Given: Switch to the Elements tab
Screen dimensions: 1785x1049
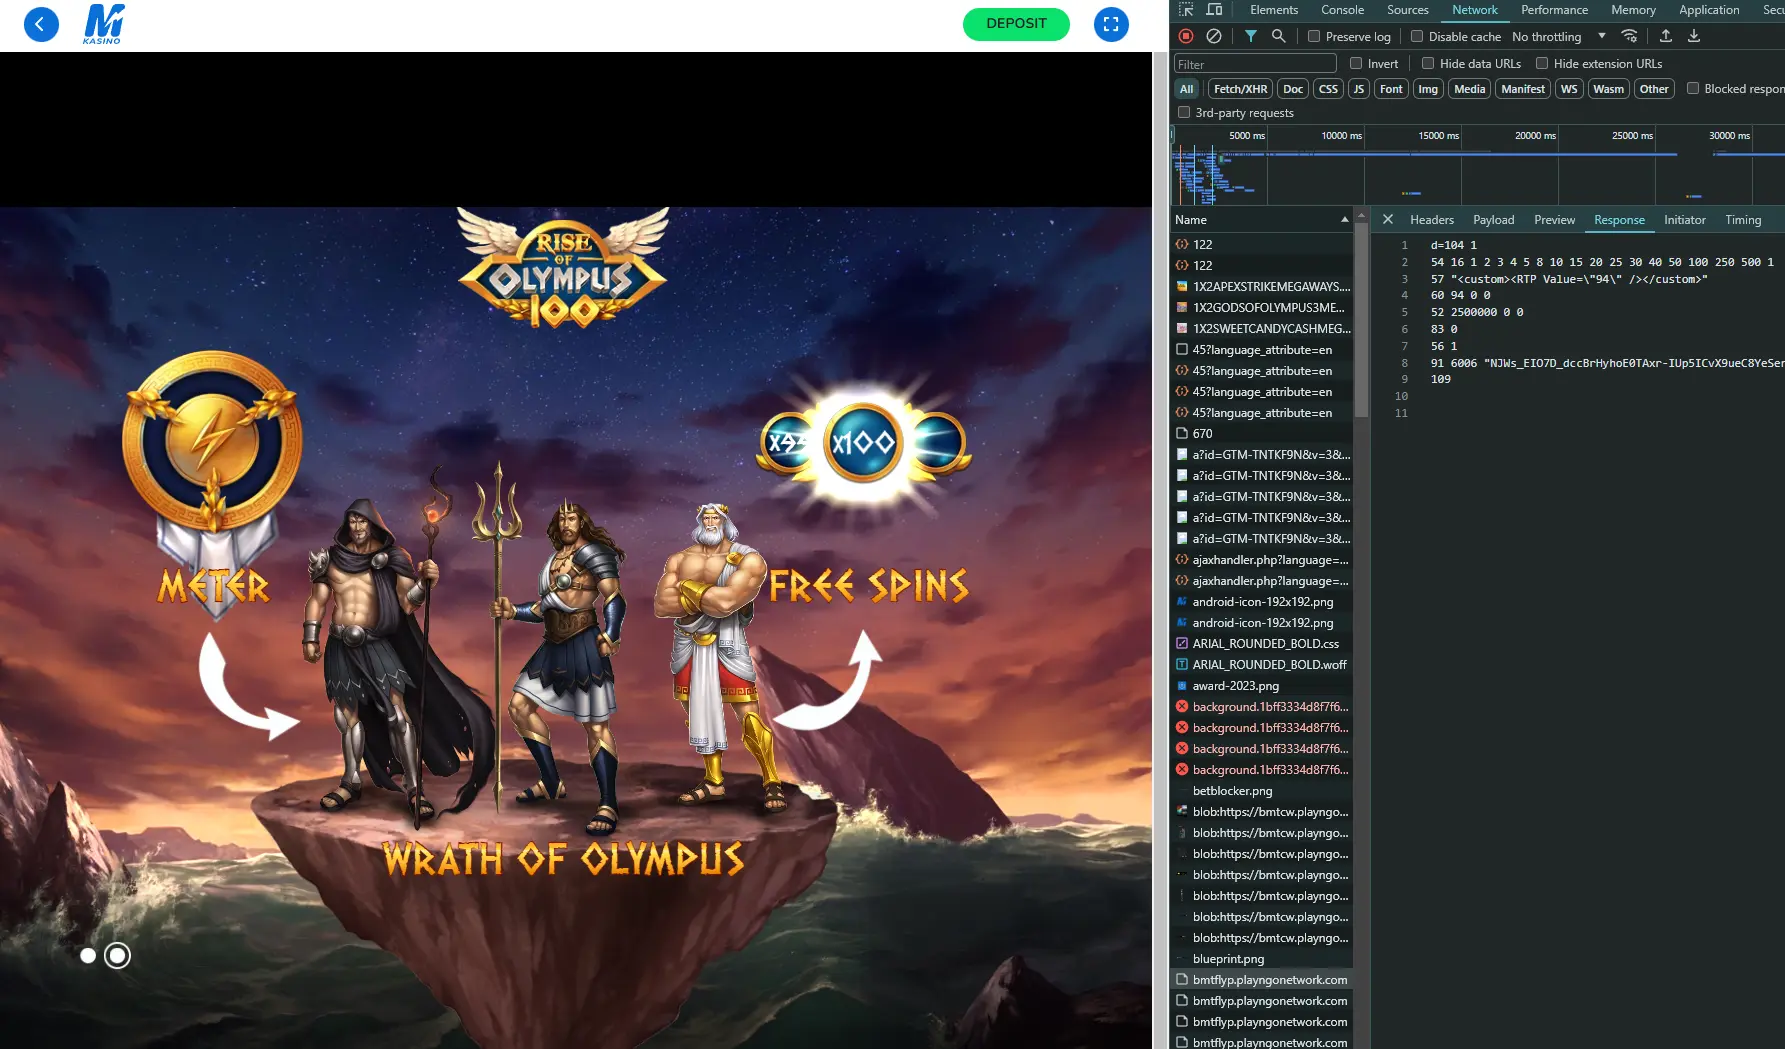Looking at the screenshot, I should pyautogui.click(x=1274, y=10).
